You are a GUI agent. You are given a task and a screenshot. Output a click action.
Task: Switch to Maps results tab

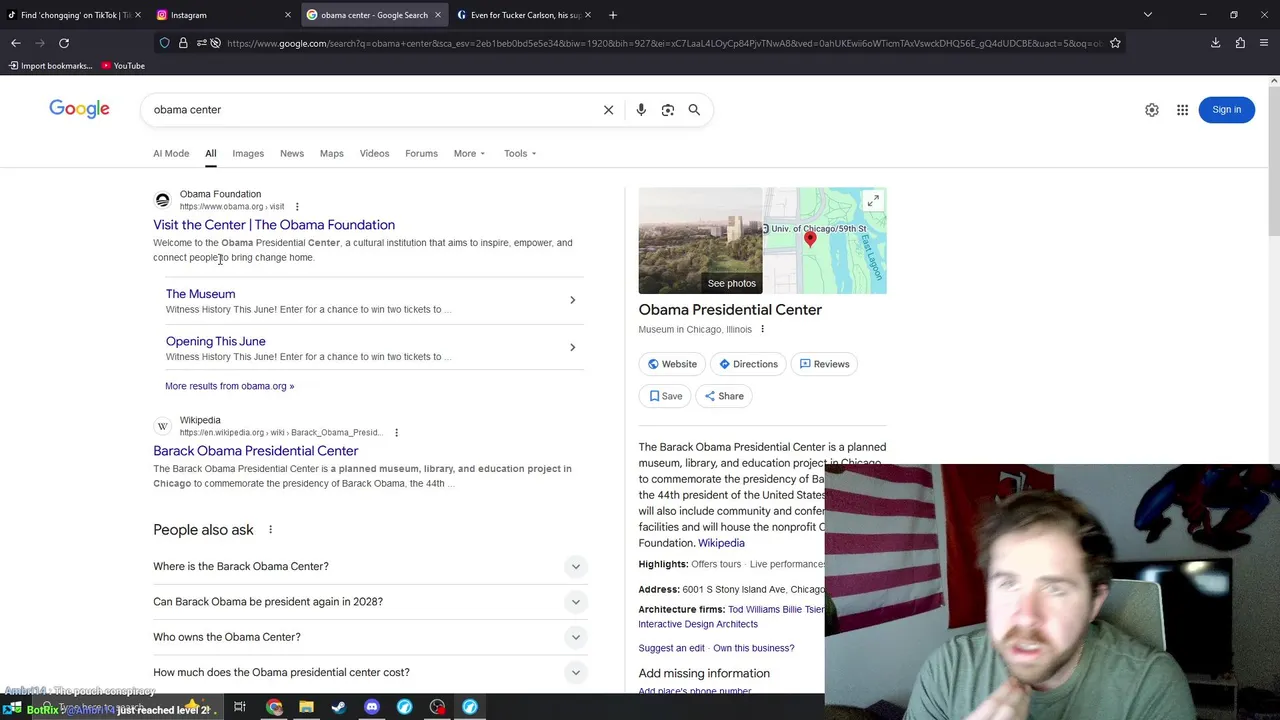click(331, 154)
